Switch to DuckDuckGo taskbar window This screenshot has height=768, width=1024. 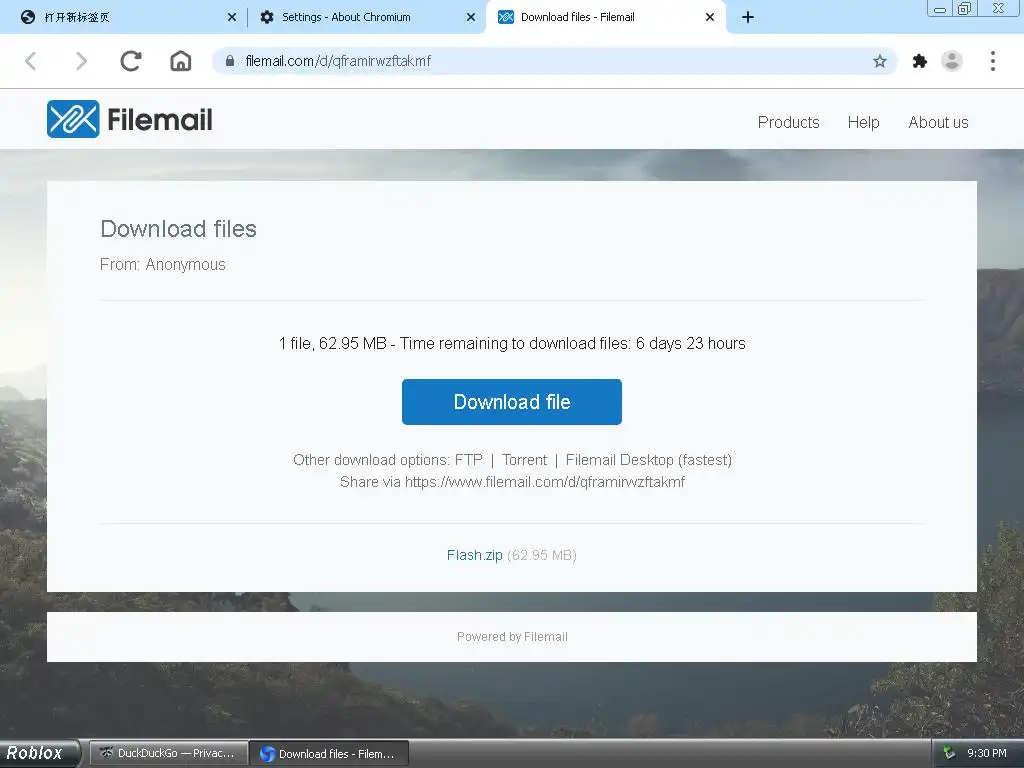tap(168, 753)
